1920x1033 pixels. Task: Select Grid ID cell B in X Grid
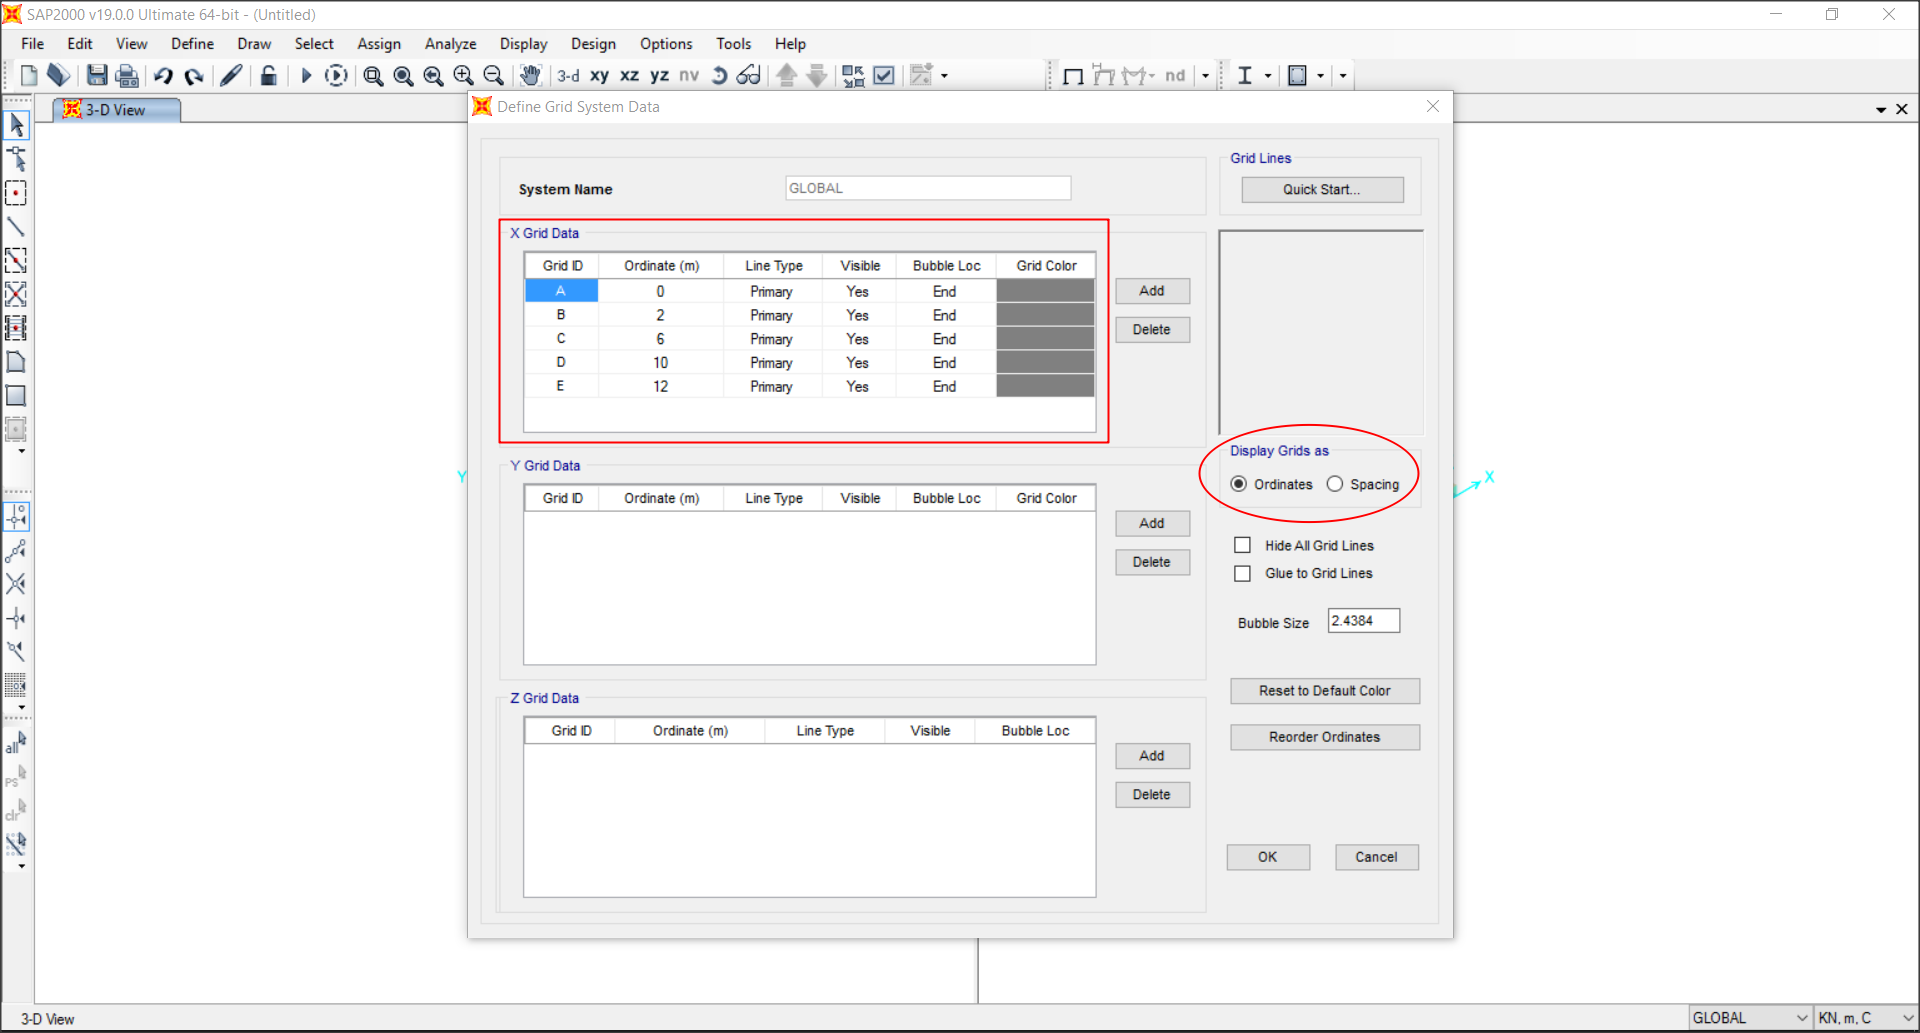click(x=561, y=315)
